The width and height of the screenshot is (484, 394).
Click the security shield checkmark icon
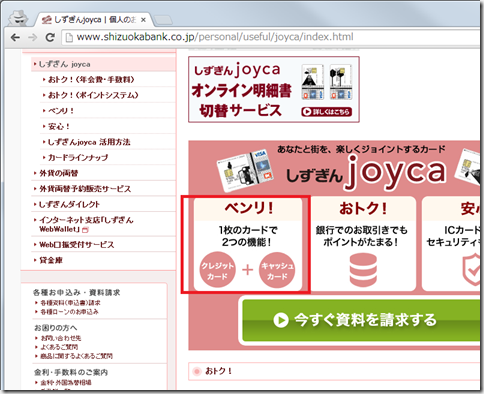click(x=472, y=269)
